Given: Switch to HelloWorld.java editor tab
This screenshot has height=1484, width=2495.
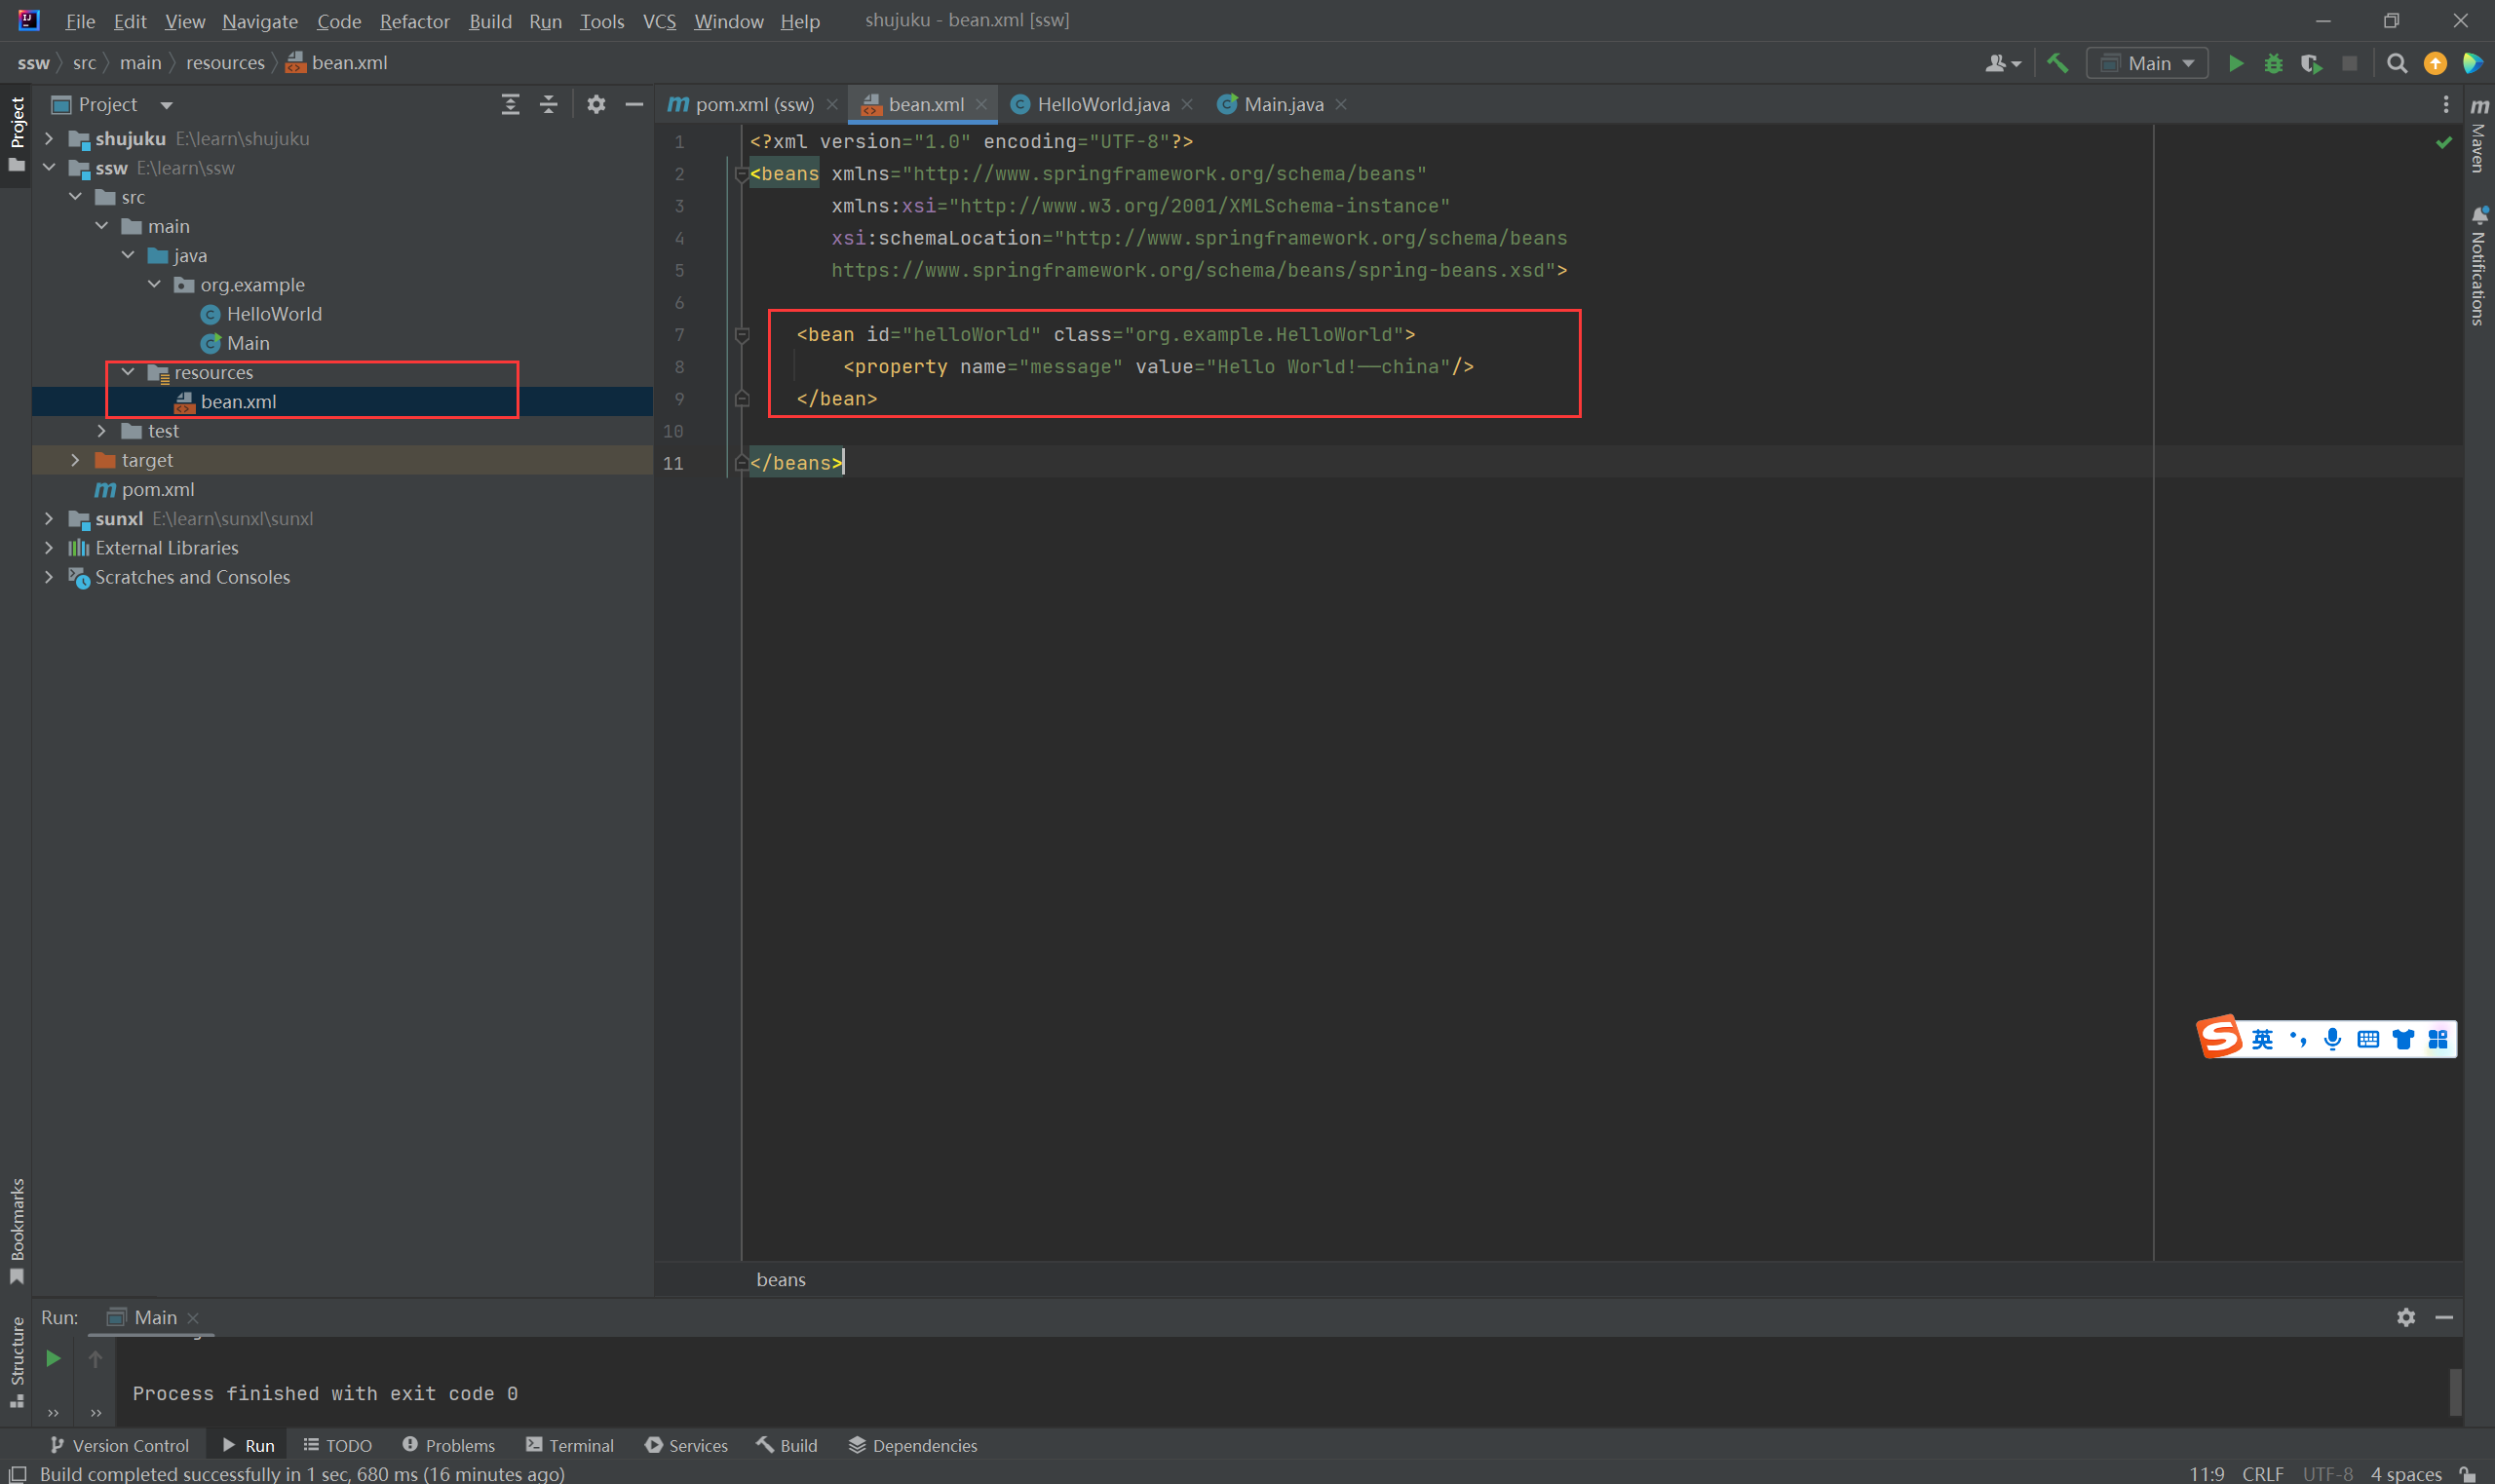Looking at the screenshot, I should (1102, 104).
